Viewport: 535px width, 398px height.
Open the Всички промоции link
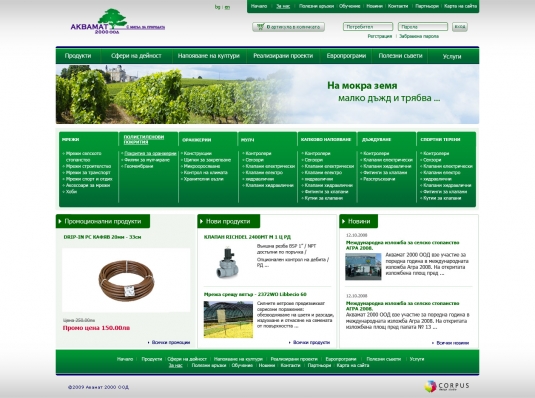[171, 342]
